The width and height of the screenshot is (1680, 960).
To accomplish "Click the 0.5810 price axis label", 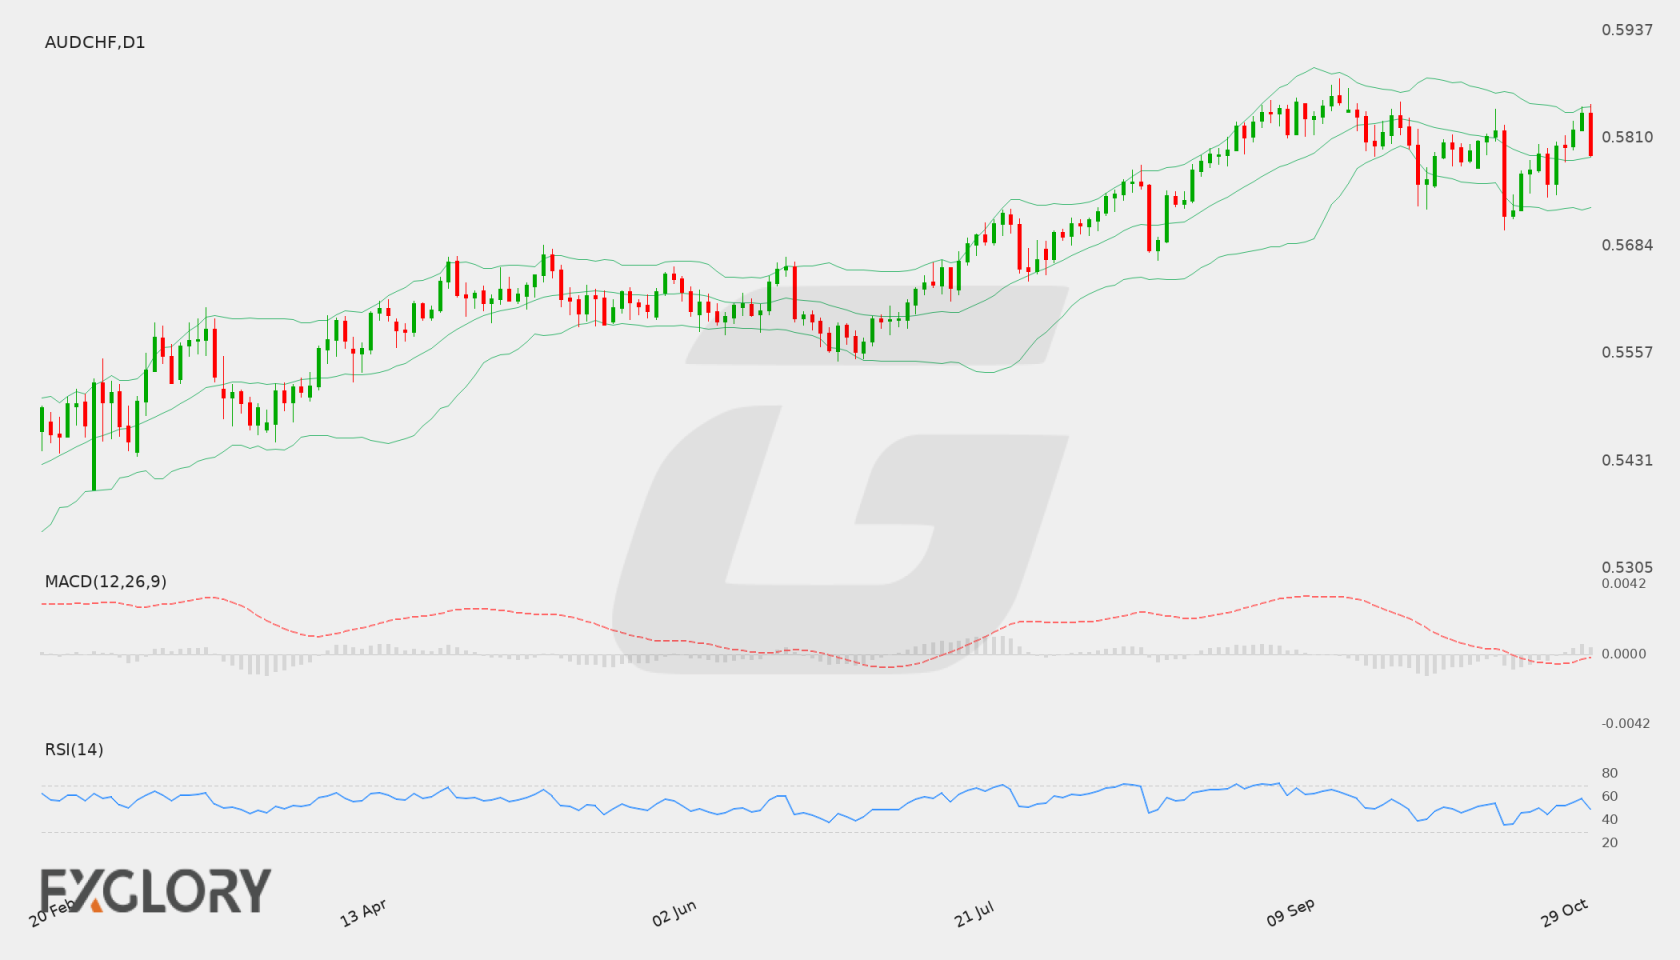I will tap(1627, 137).
